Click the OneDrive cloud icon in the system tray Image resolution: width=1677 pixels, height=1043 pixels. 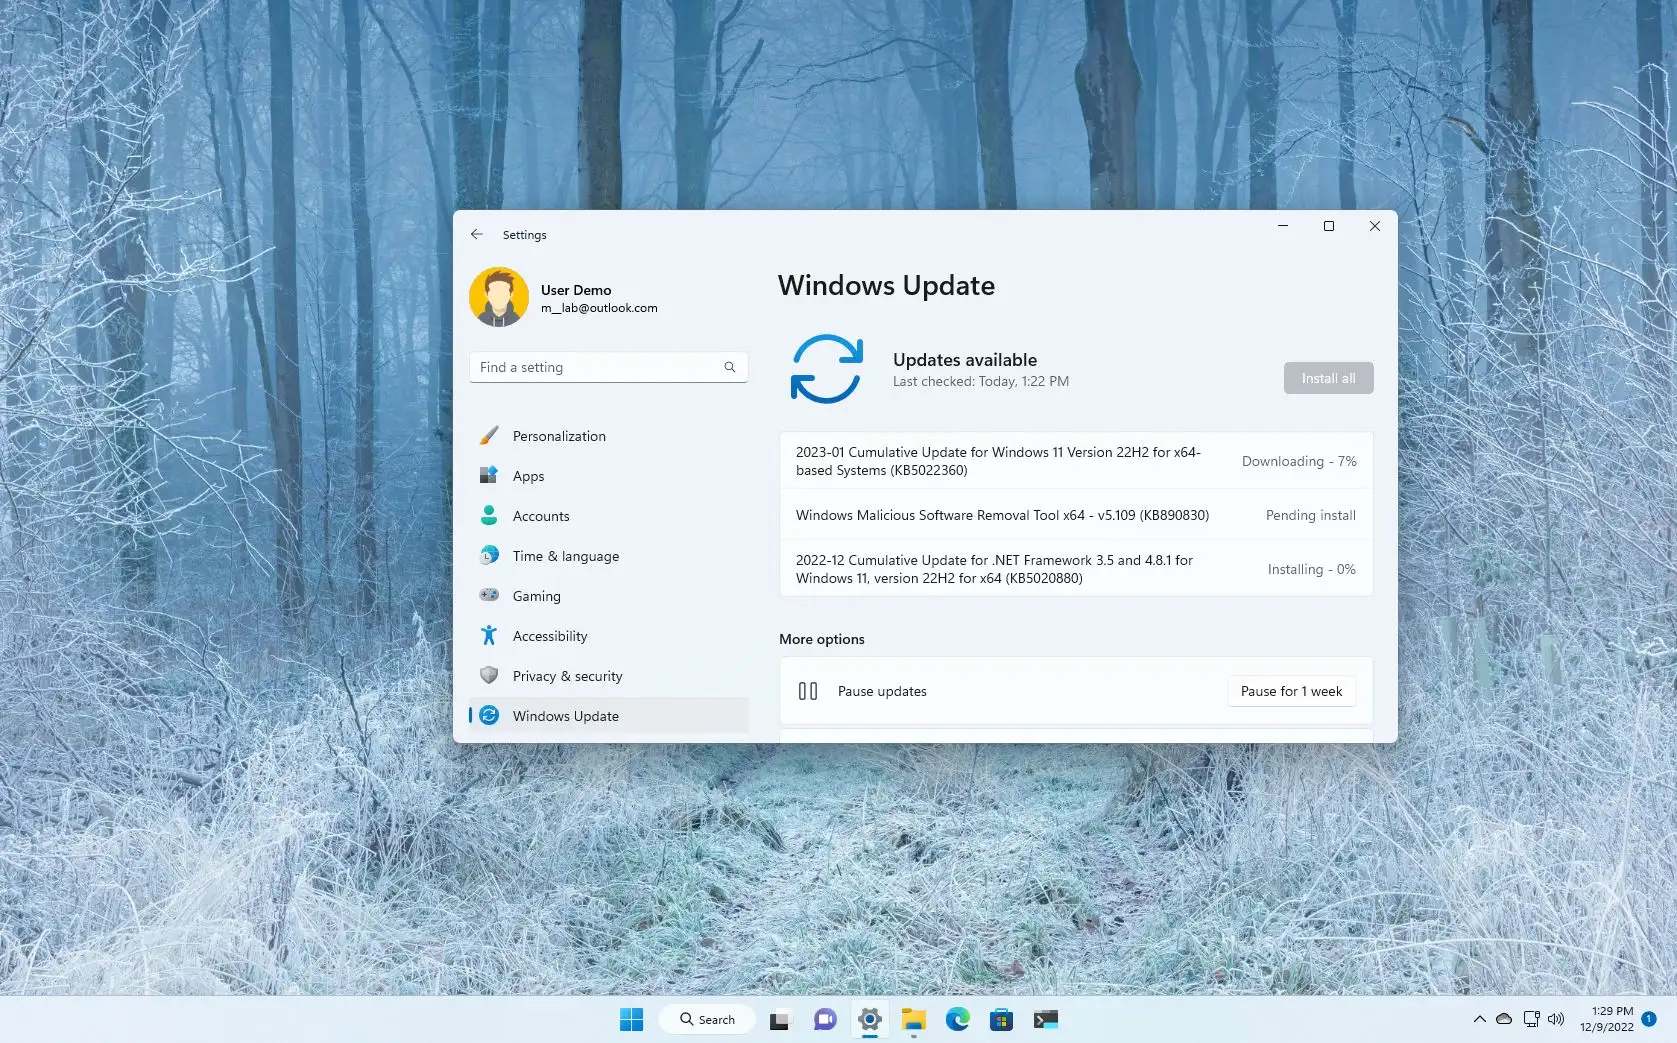[1504, 1019]
